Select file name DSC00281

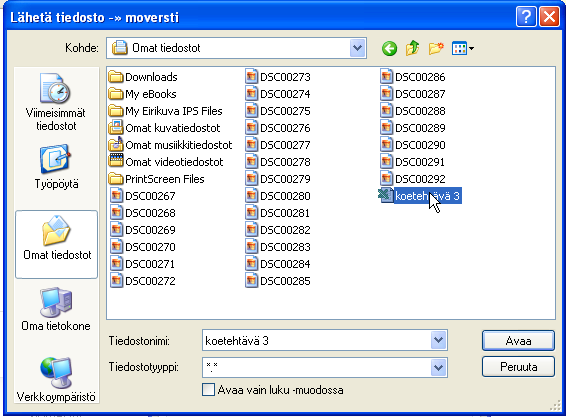pos(285,213)
